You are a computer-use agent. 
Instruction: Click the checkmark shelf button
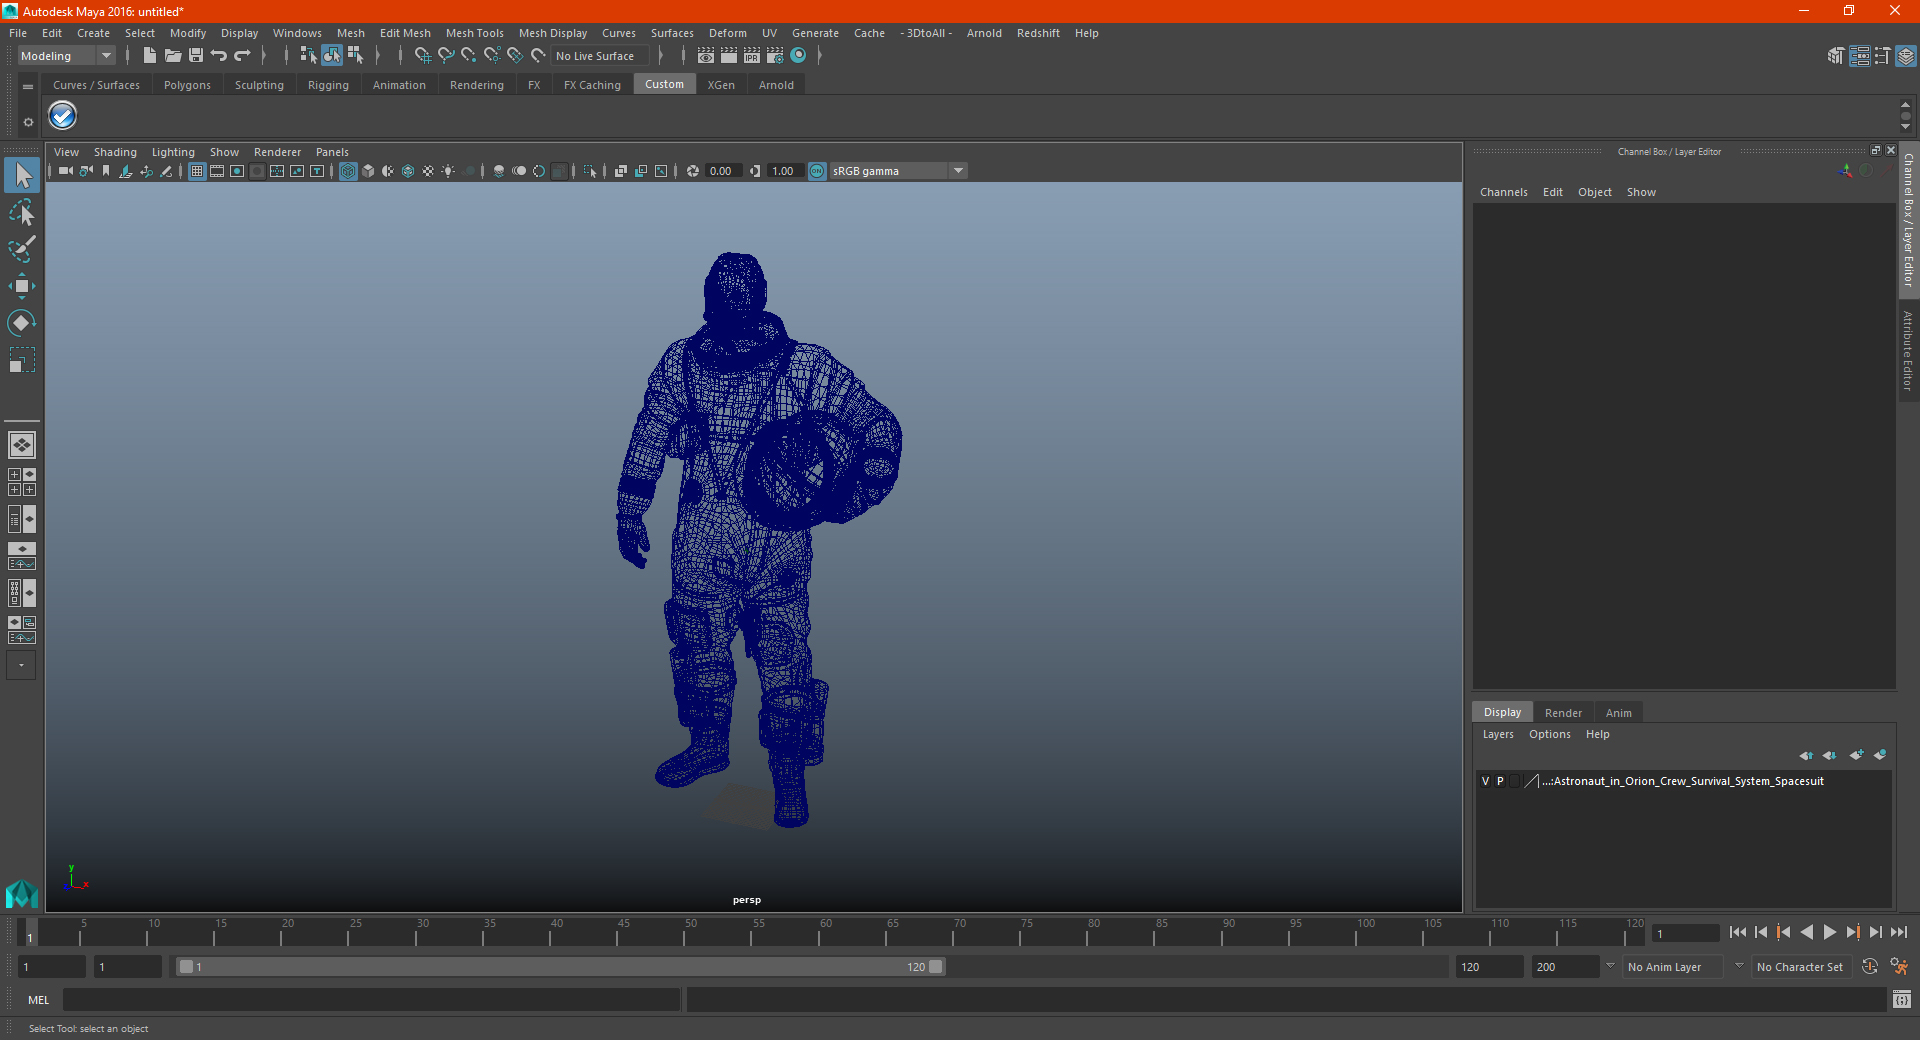[x=63, y=116]
